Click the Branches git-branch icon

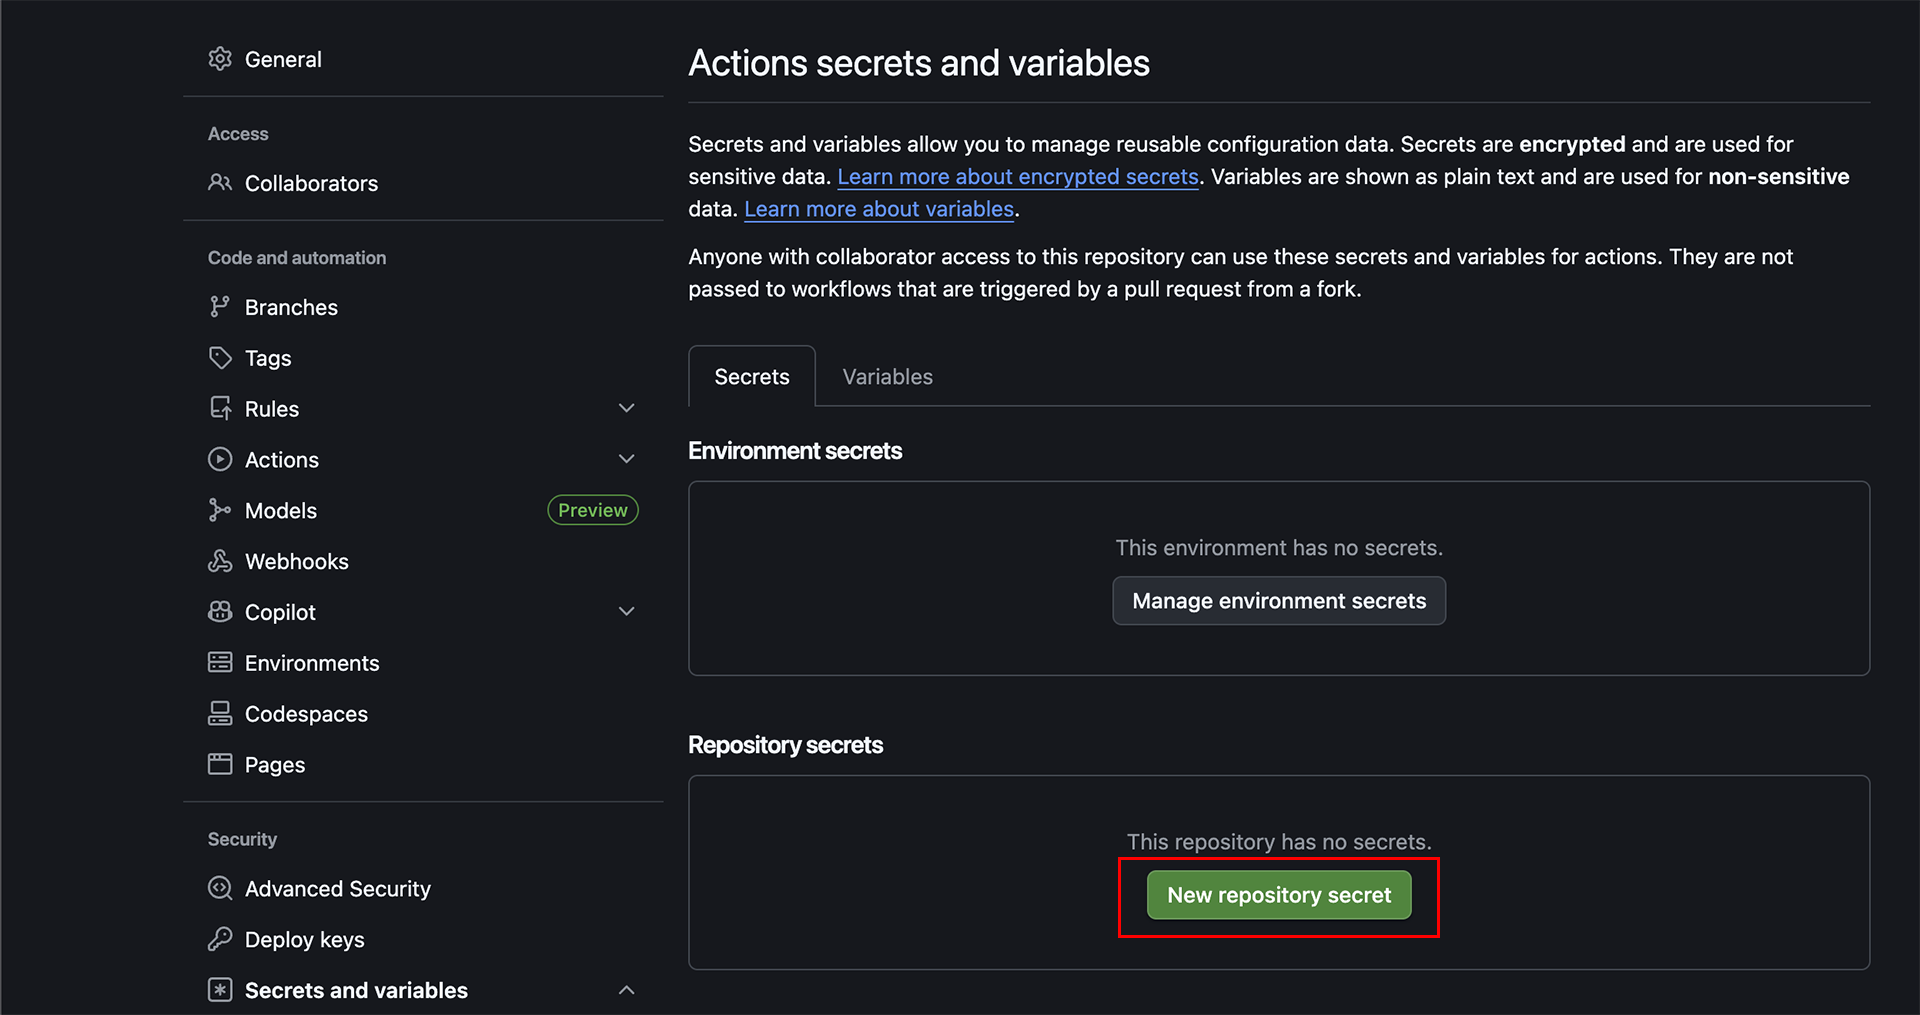(220, 307)
